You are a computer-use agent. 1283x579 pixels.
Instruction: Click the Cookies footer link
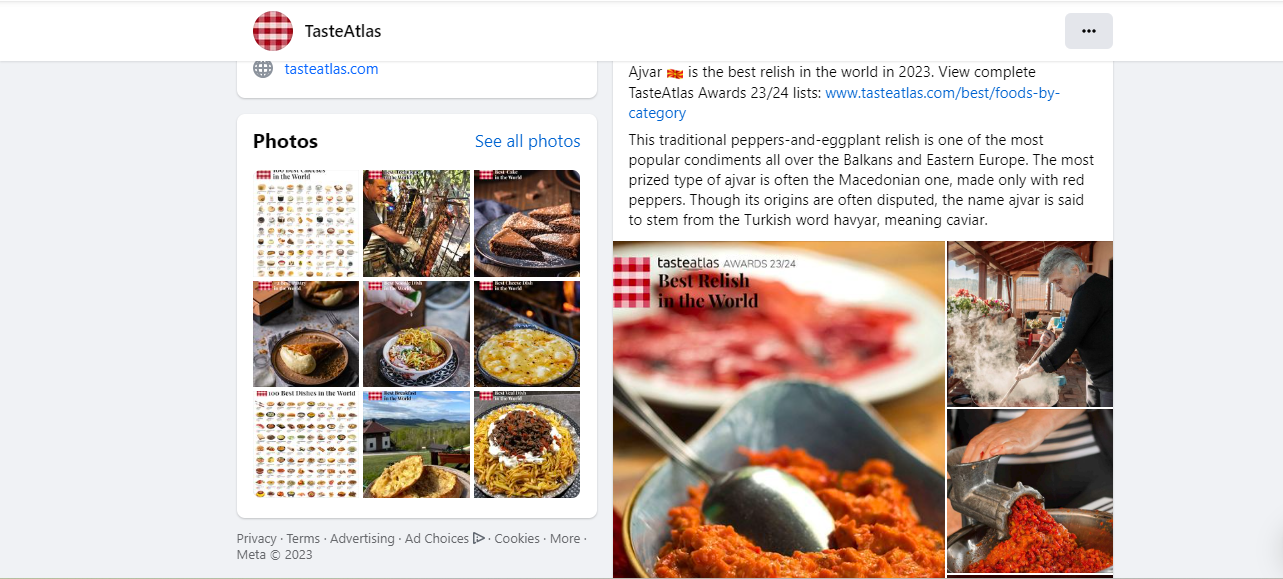(517, 539)
